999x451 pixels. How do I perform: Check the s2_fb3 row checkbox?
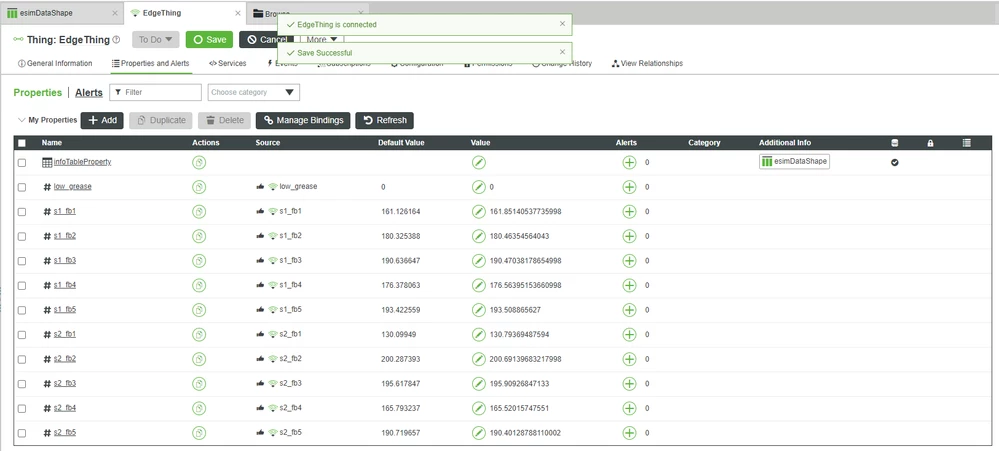click(22, 384)
